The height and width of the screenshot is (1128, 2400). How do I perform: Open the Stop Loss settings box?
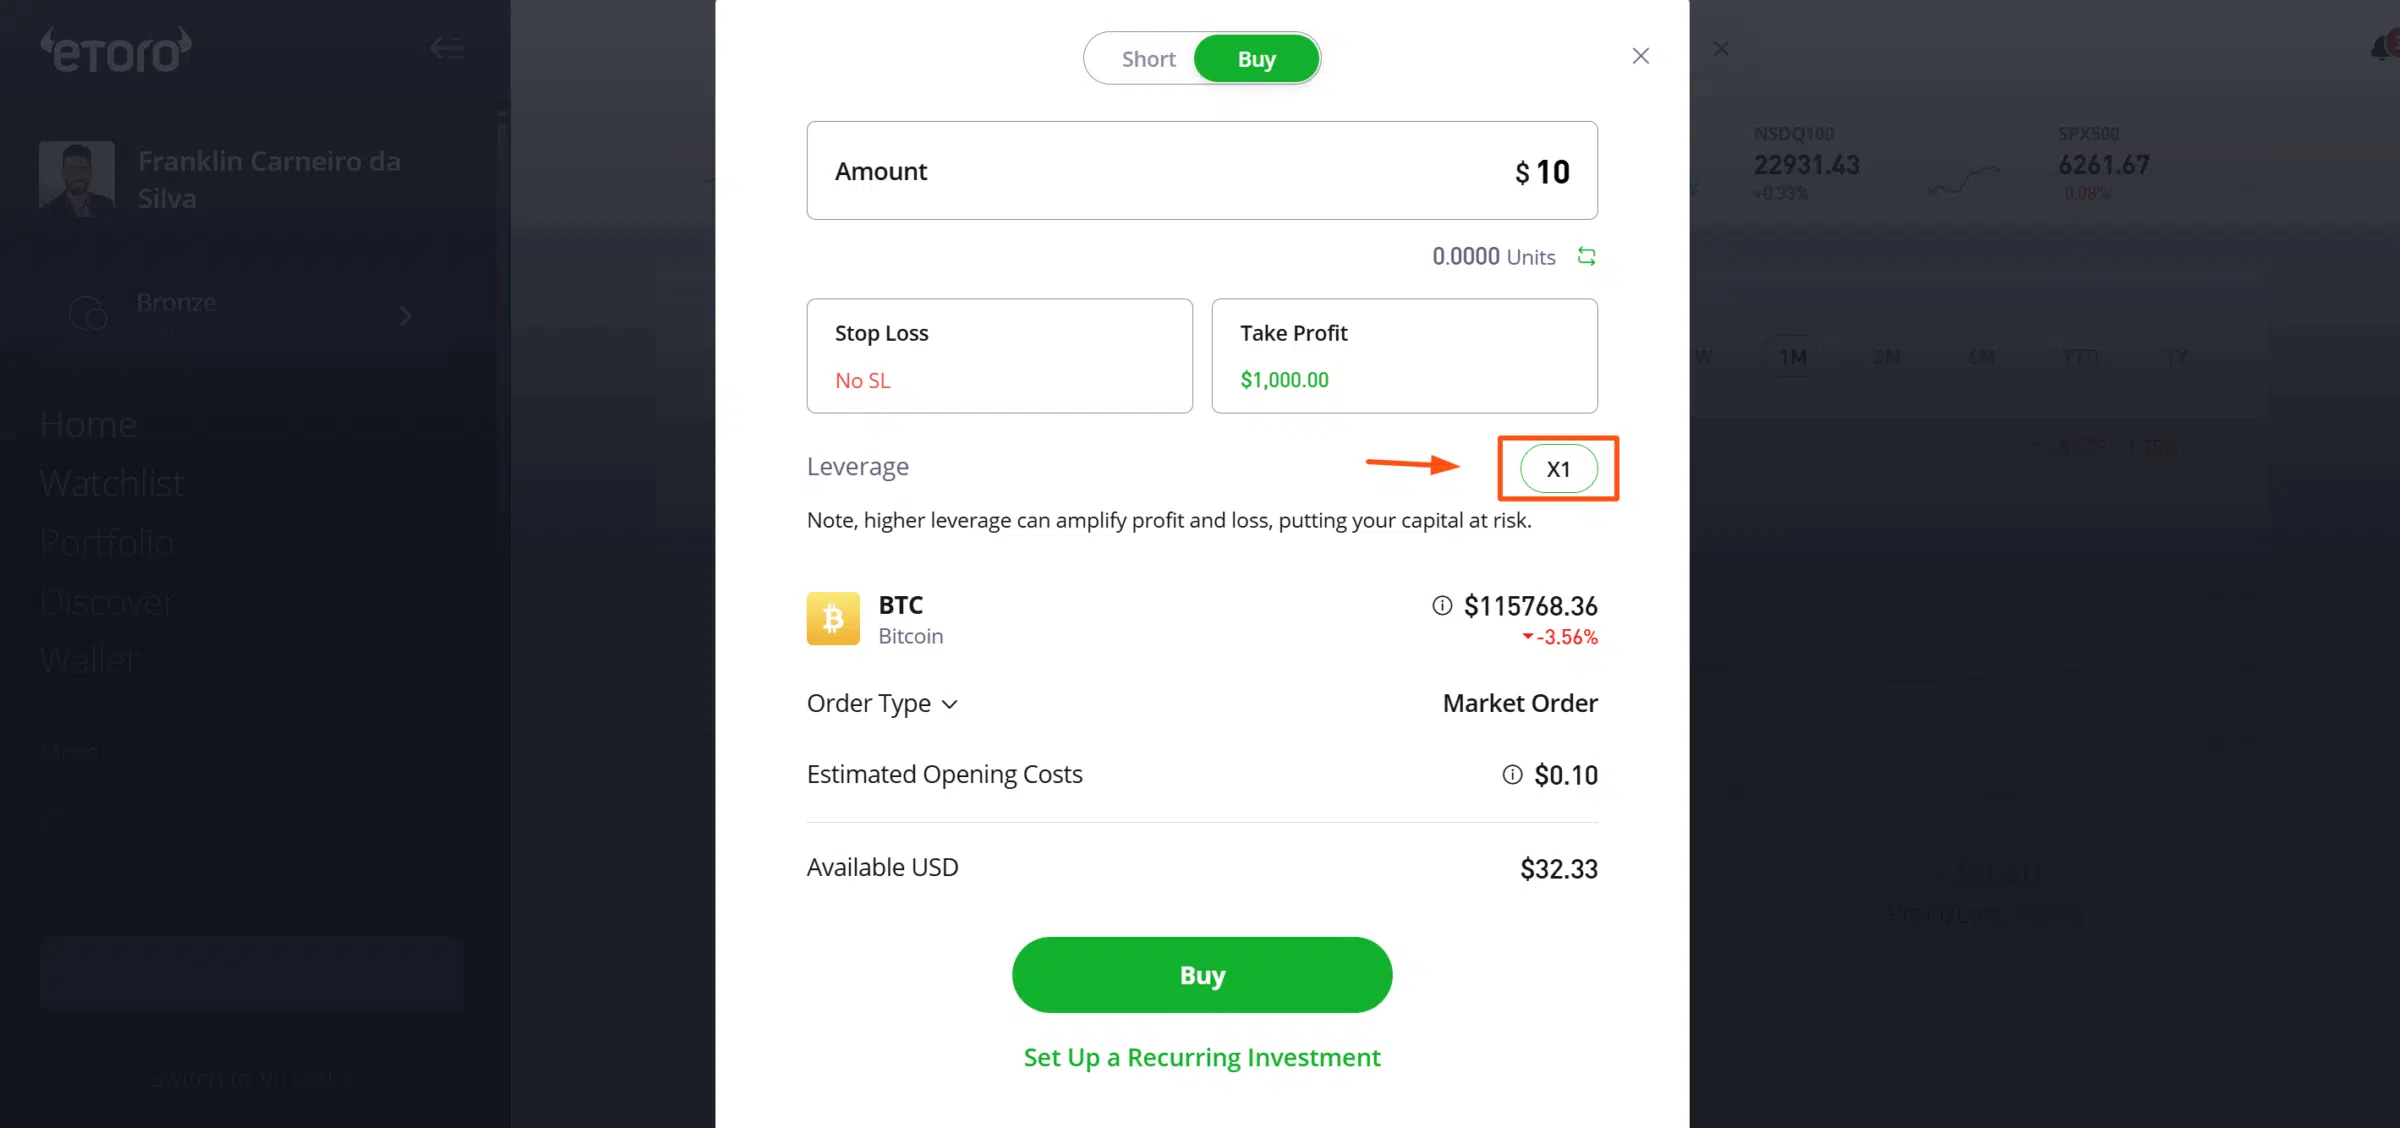[x=1000, y=356]
